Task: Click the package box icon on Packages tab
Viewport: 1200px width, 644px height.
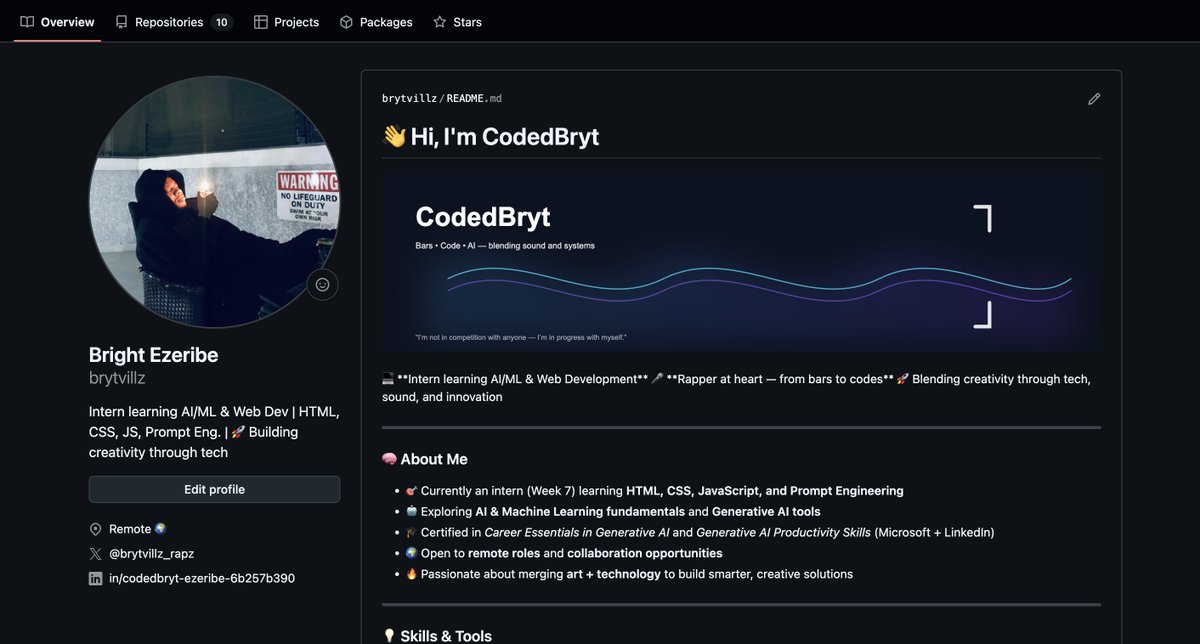Action: [346, 21]
